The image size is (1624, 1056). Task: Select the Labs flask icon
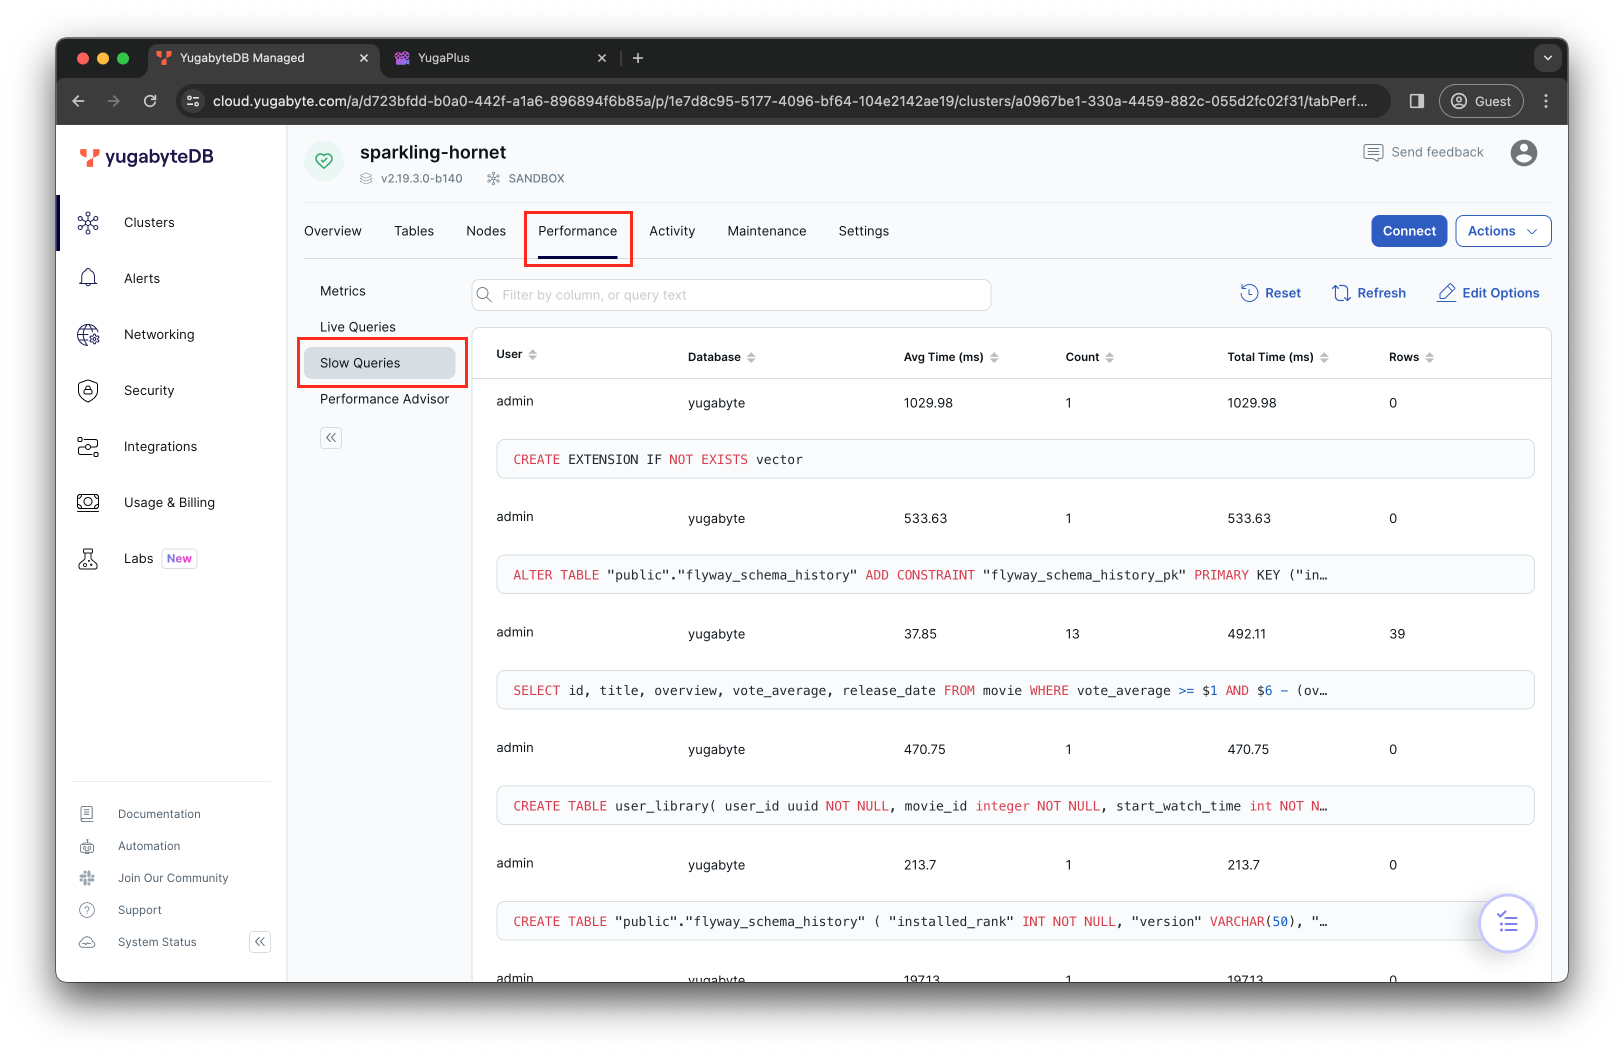pos(88,558)
